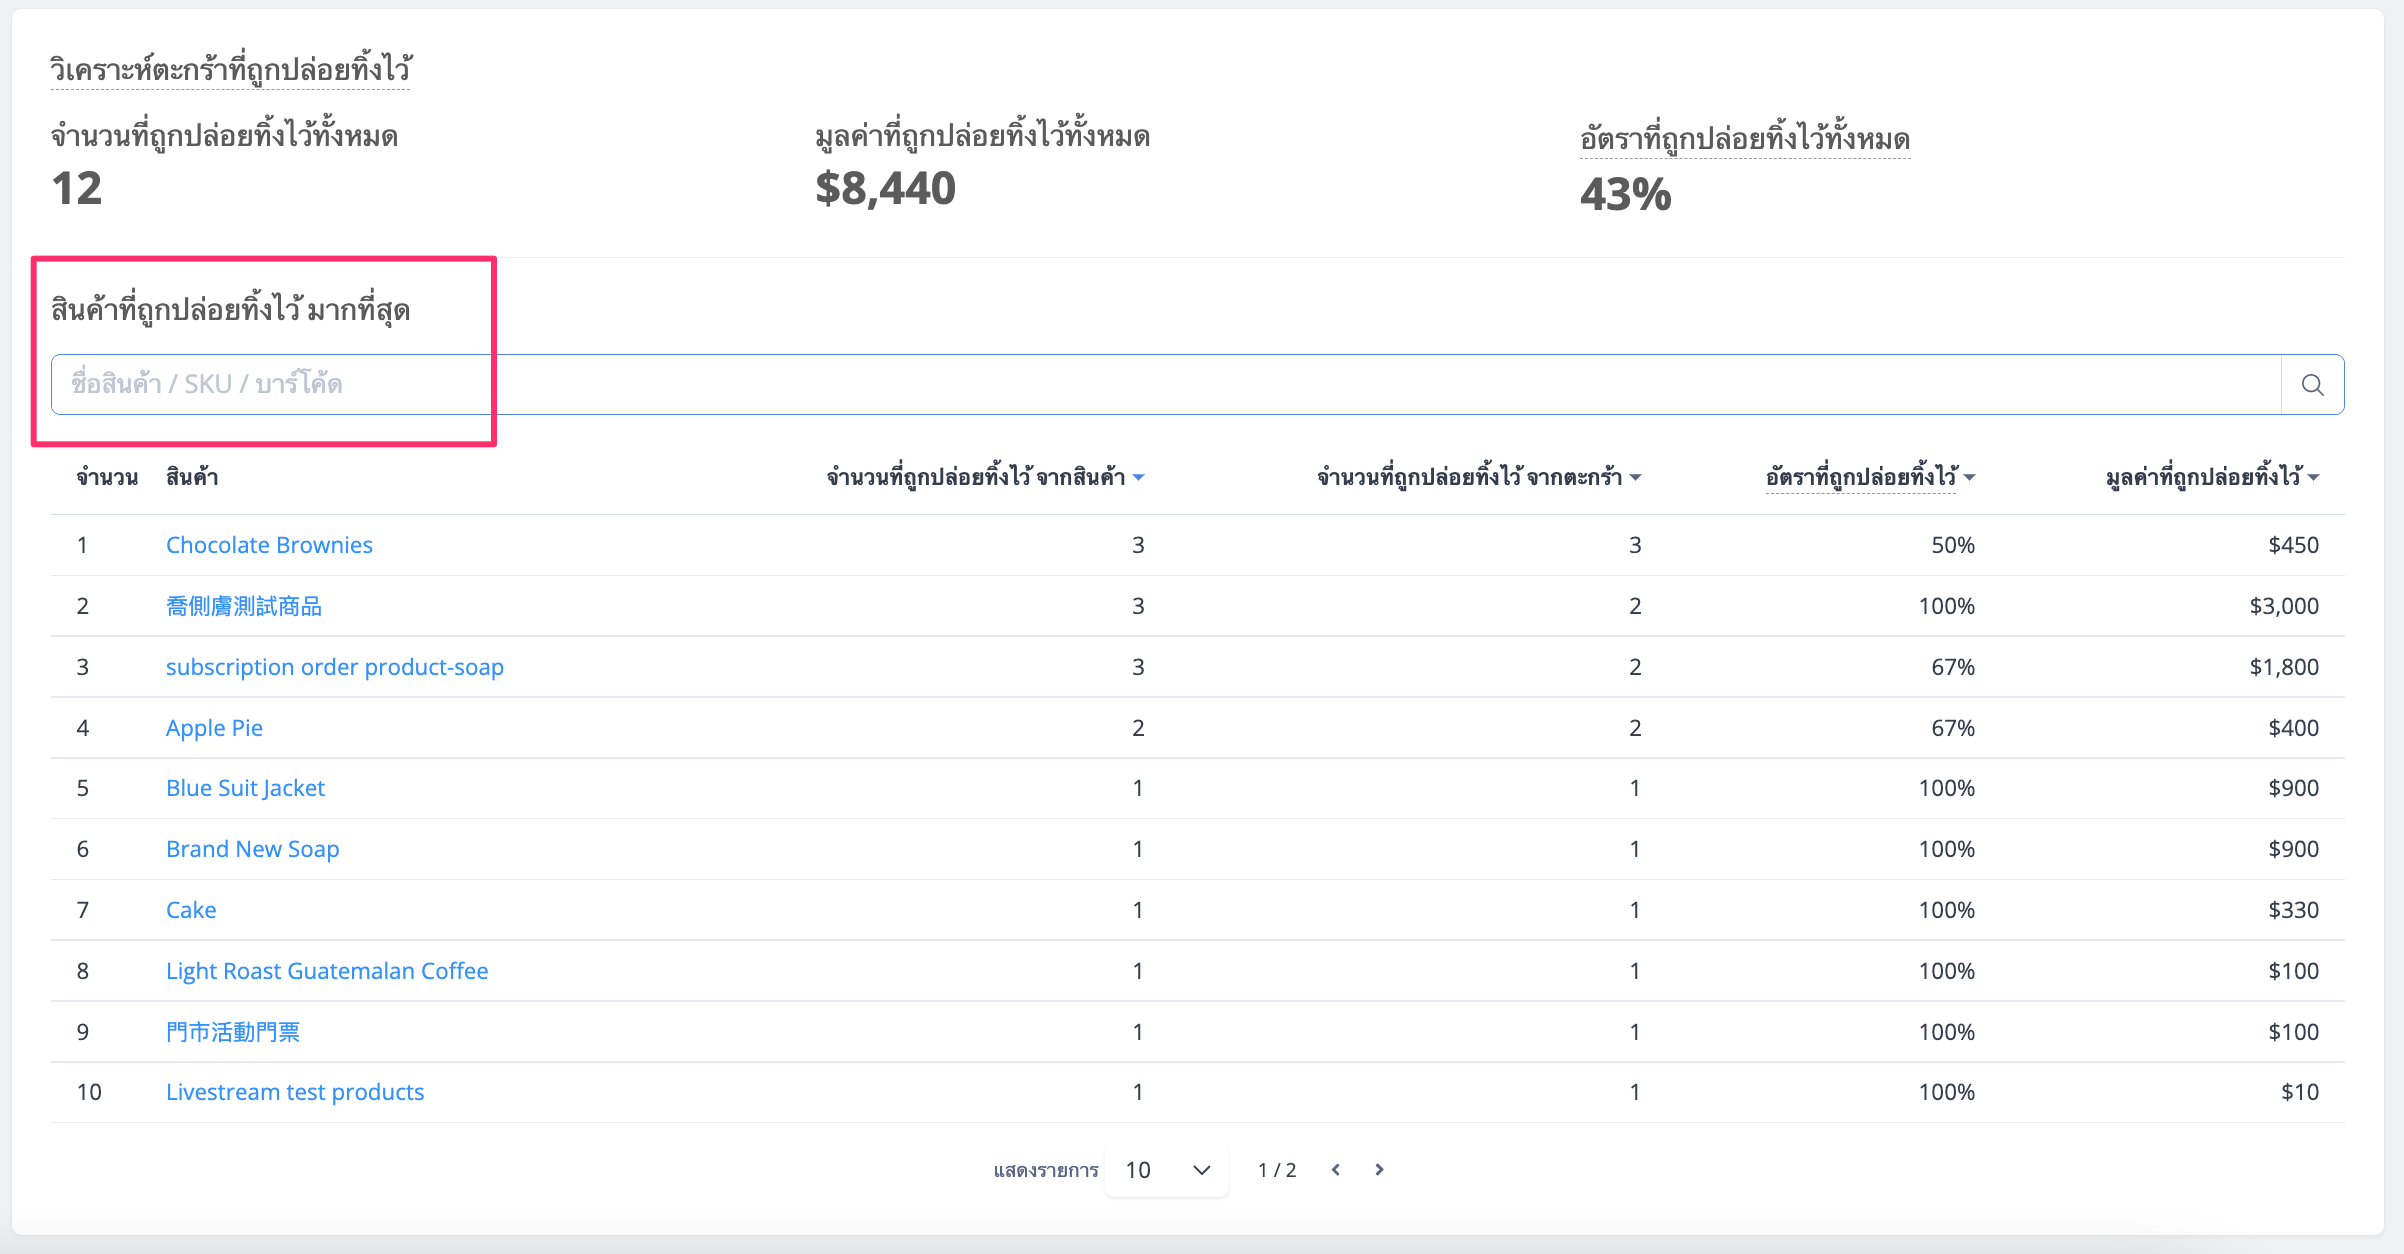The height and width of the screenshot is (1254, 2404).
Task: Click $10 value in Livestream test products row
Action: click(x=2300, y=1092)
